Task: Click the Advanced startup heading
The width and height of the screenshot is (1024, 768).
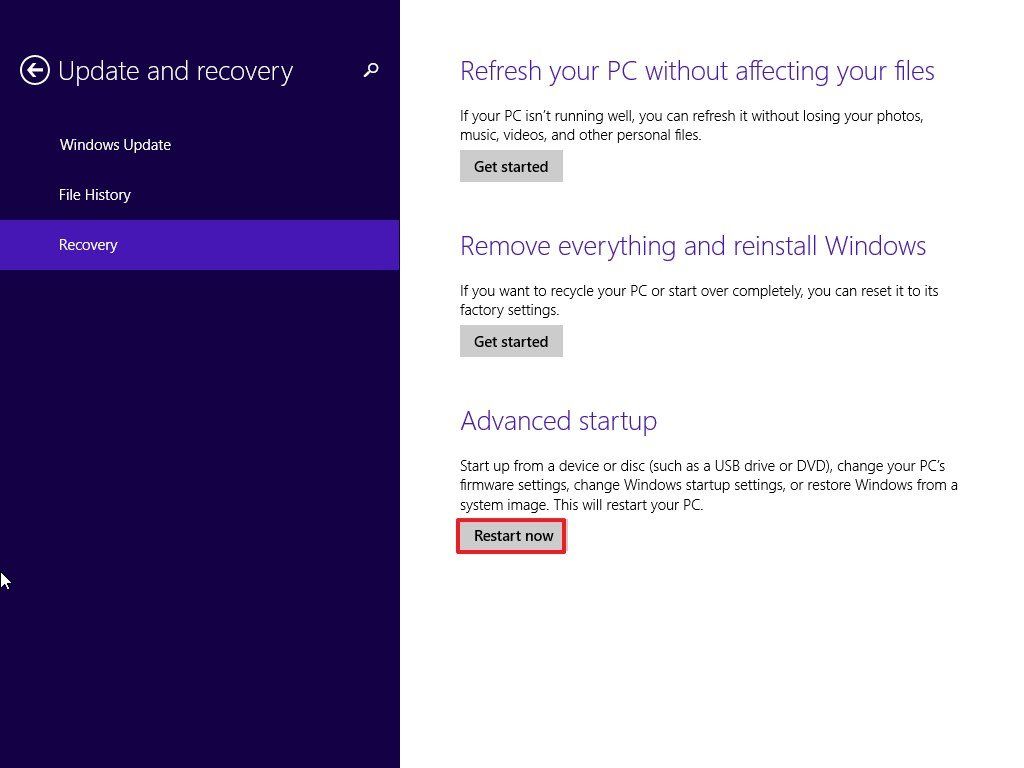Action: click(x=558, y=421)
